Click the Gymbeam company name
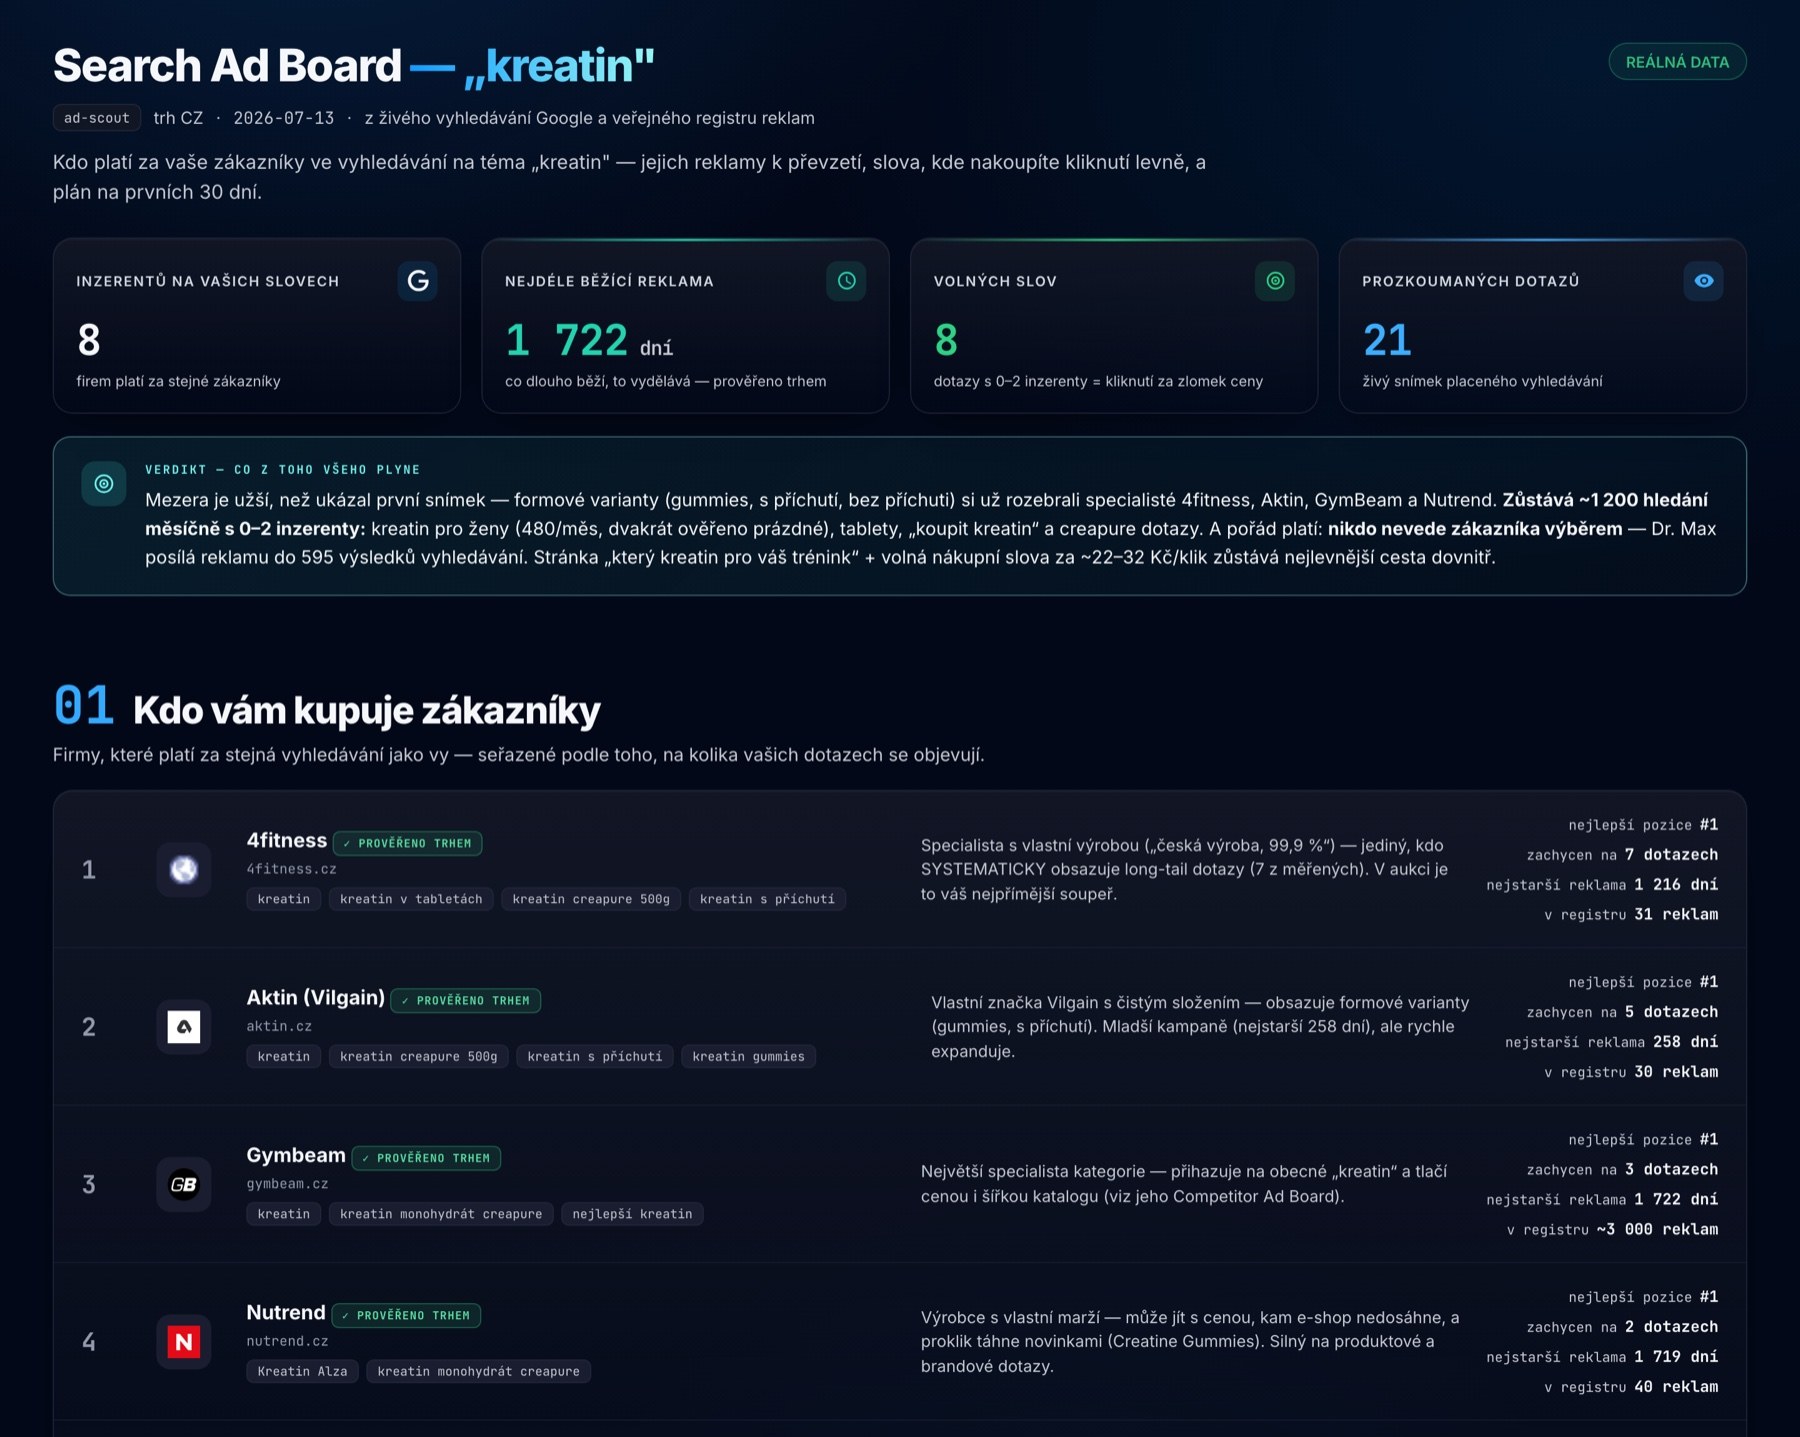Viewport: 1800px width, 1437px height. pos(296,1155)
